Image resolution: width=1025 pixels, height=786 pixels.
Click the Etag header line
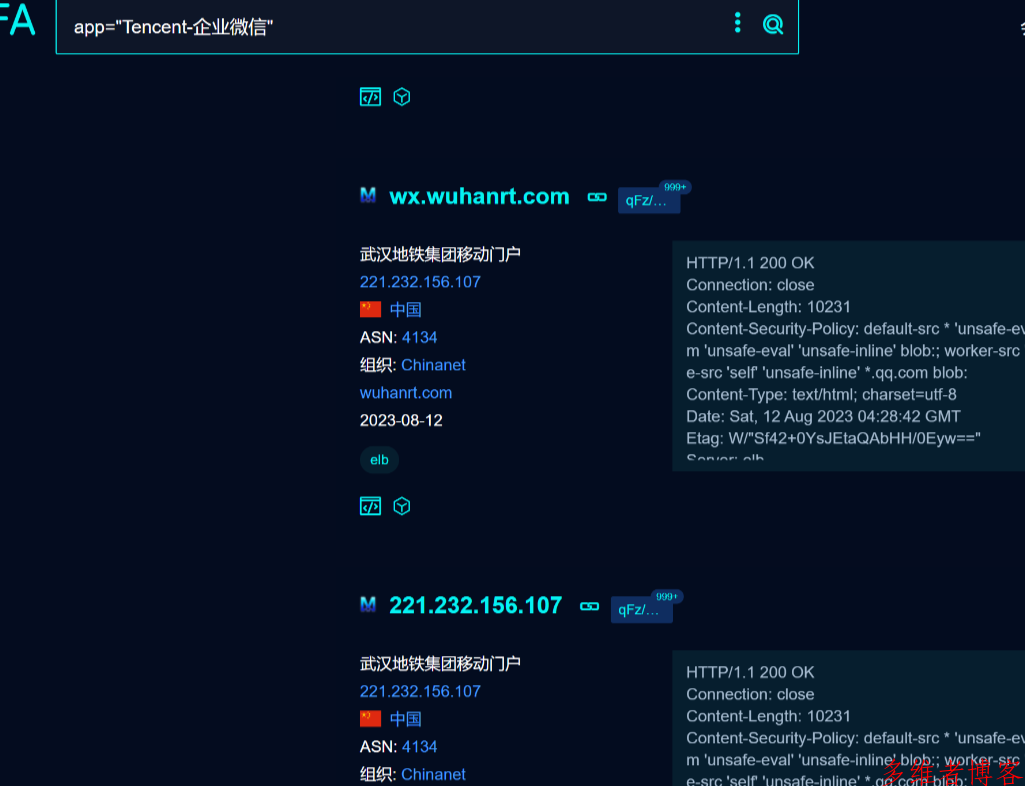(x=833, y=438)
